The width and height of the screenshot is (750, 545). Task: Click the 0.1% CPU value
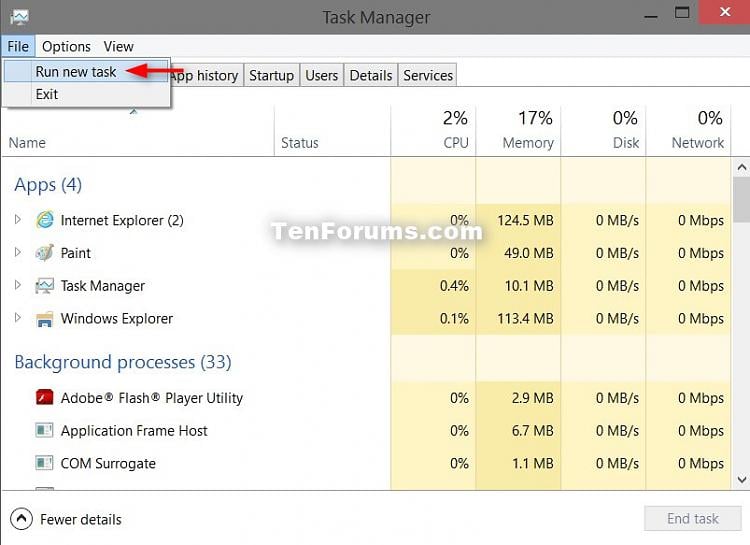click(454, 319)
